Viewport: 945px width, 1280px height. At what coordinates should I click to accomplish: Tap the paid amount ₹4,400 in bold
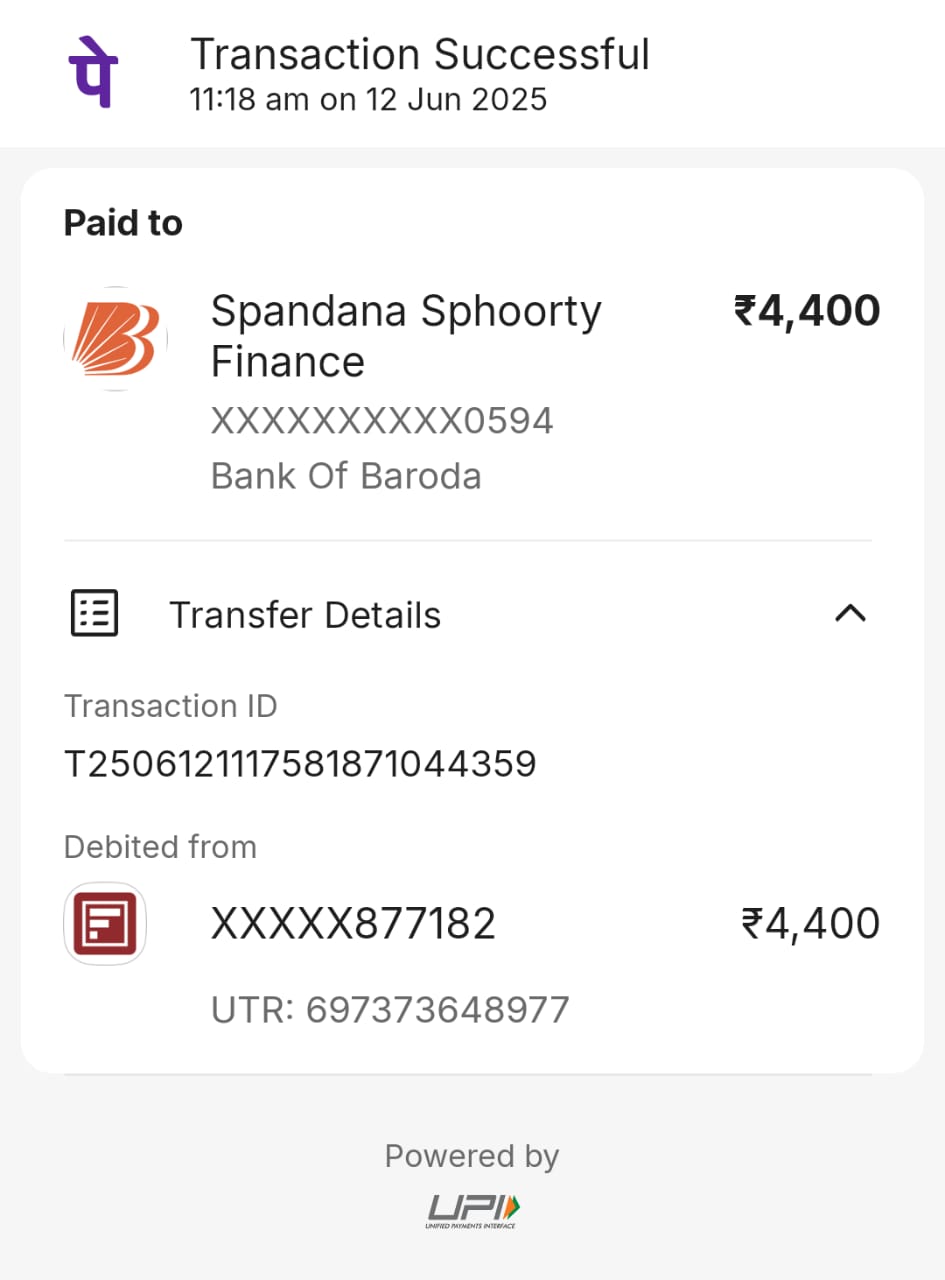point(807,311)
